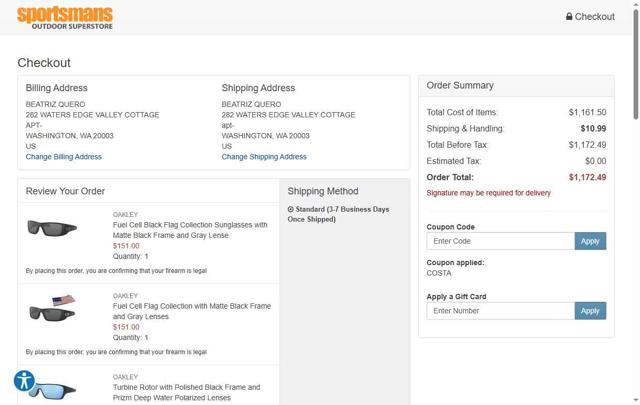Click the Change Billing Address link
640x405 pixels.
(x=64, y=157)
